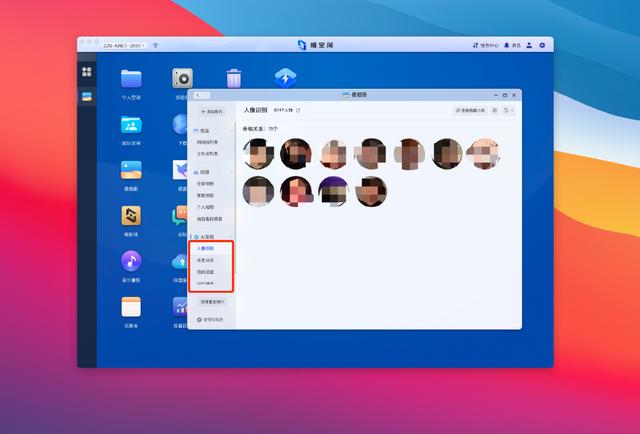640x434 pixels.
Task: Open the blue lightning bolt desktop app
Action: [x=285, y=78]
